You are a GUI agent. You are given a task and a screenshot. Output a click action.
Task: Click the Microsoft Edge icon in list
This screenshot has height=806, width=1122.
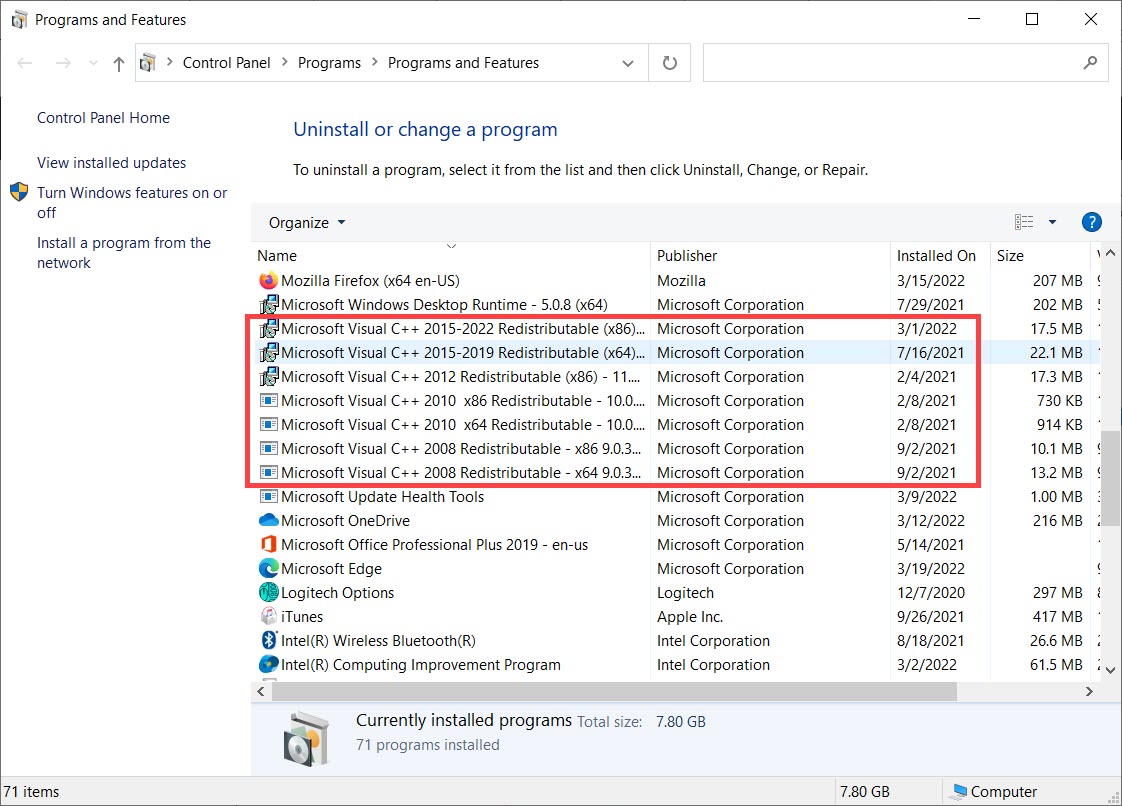269,568
